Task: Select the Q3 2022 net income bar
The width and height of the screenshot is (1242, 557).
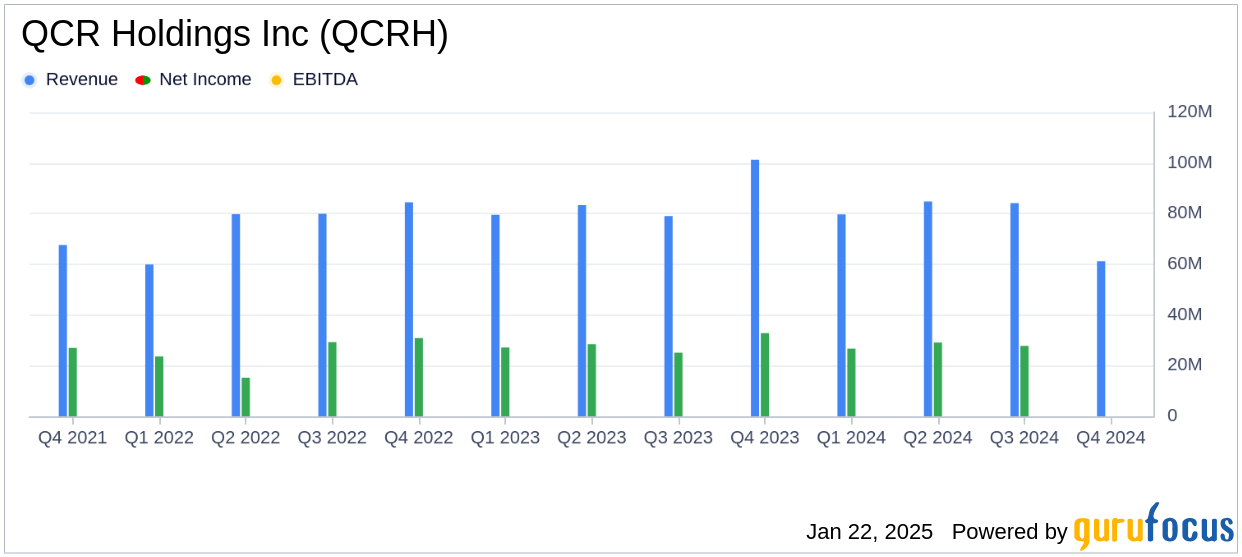Action: pos(332,379)
